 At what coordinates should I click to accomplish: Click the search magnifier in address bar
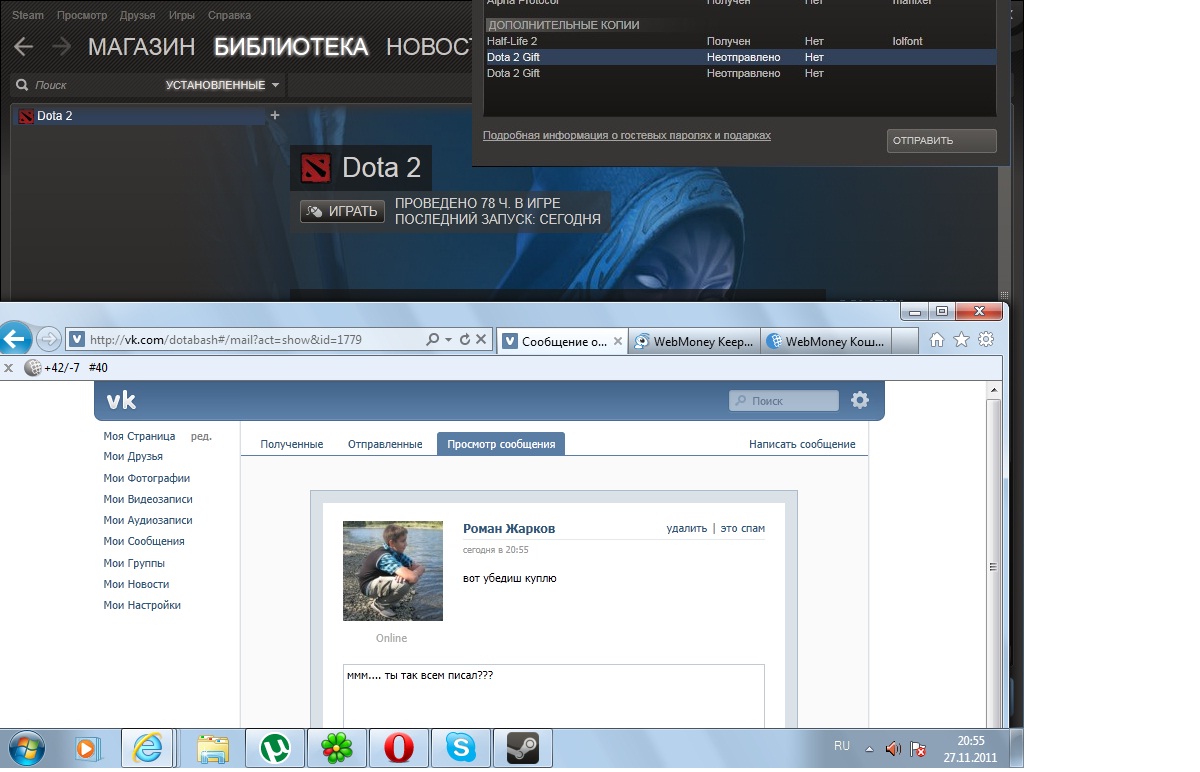click(433, 340)
